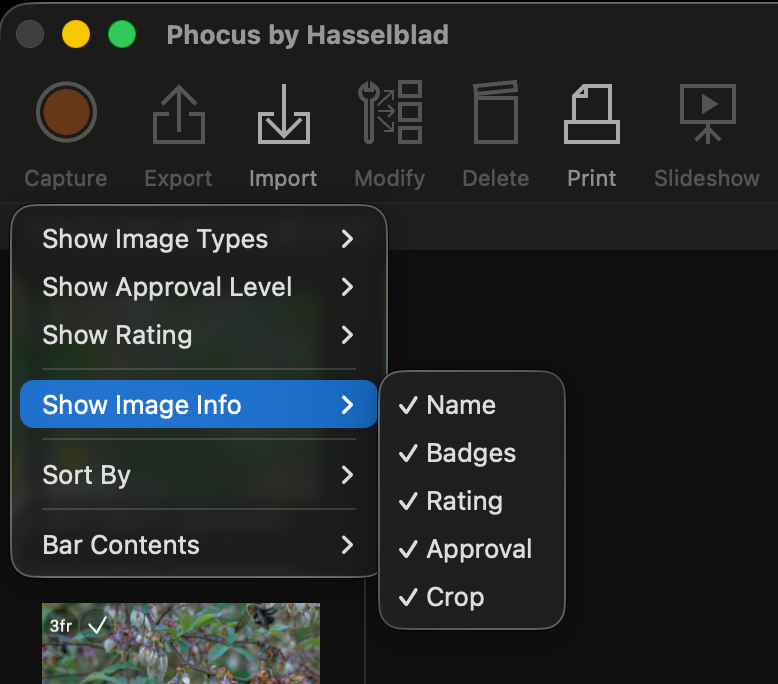This screenshot has width=778, height=684.
Task: Toggle Approval display option
Action: pos(472,549)
